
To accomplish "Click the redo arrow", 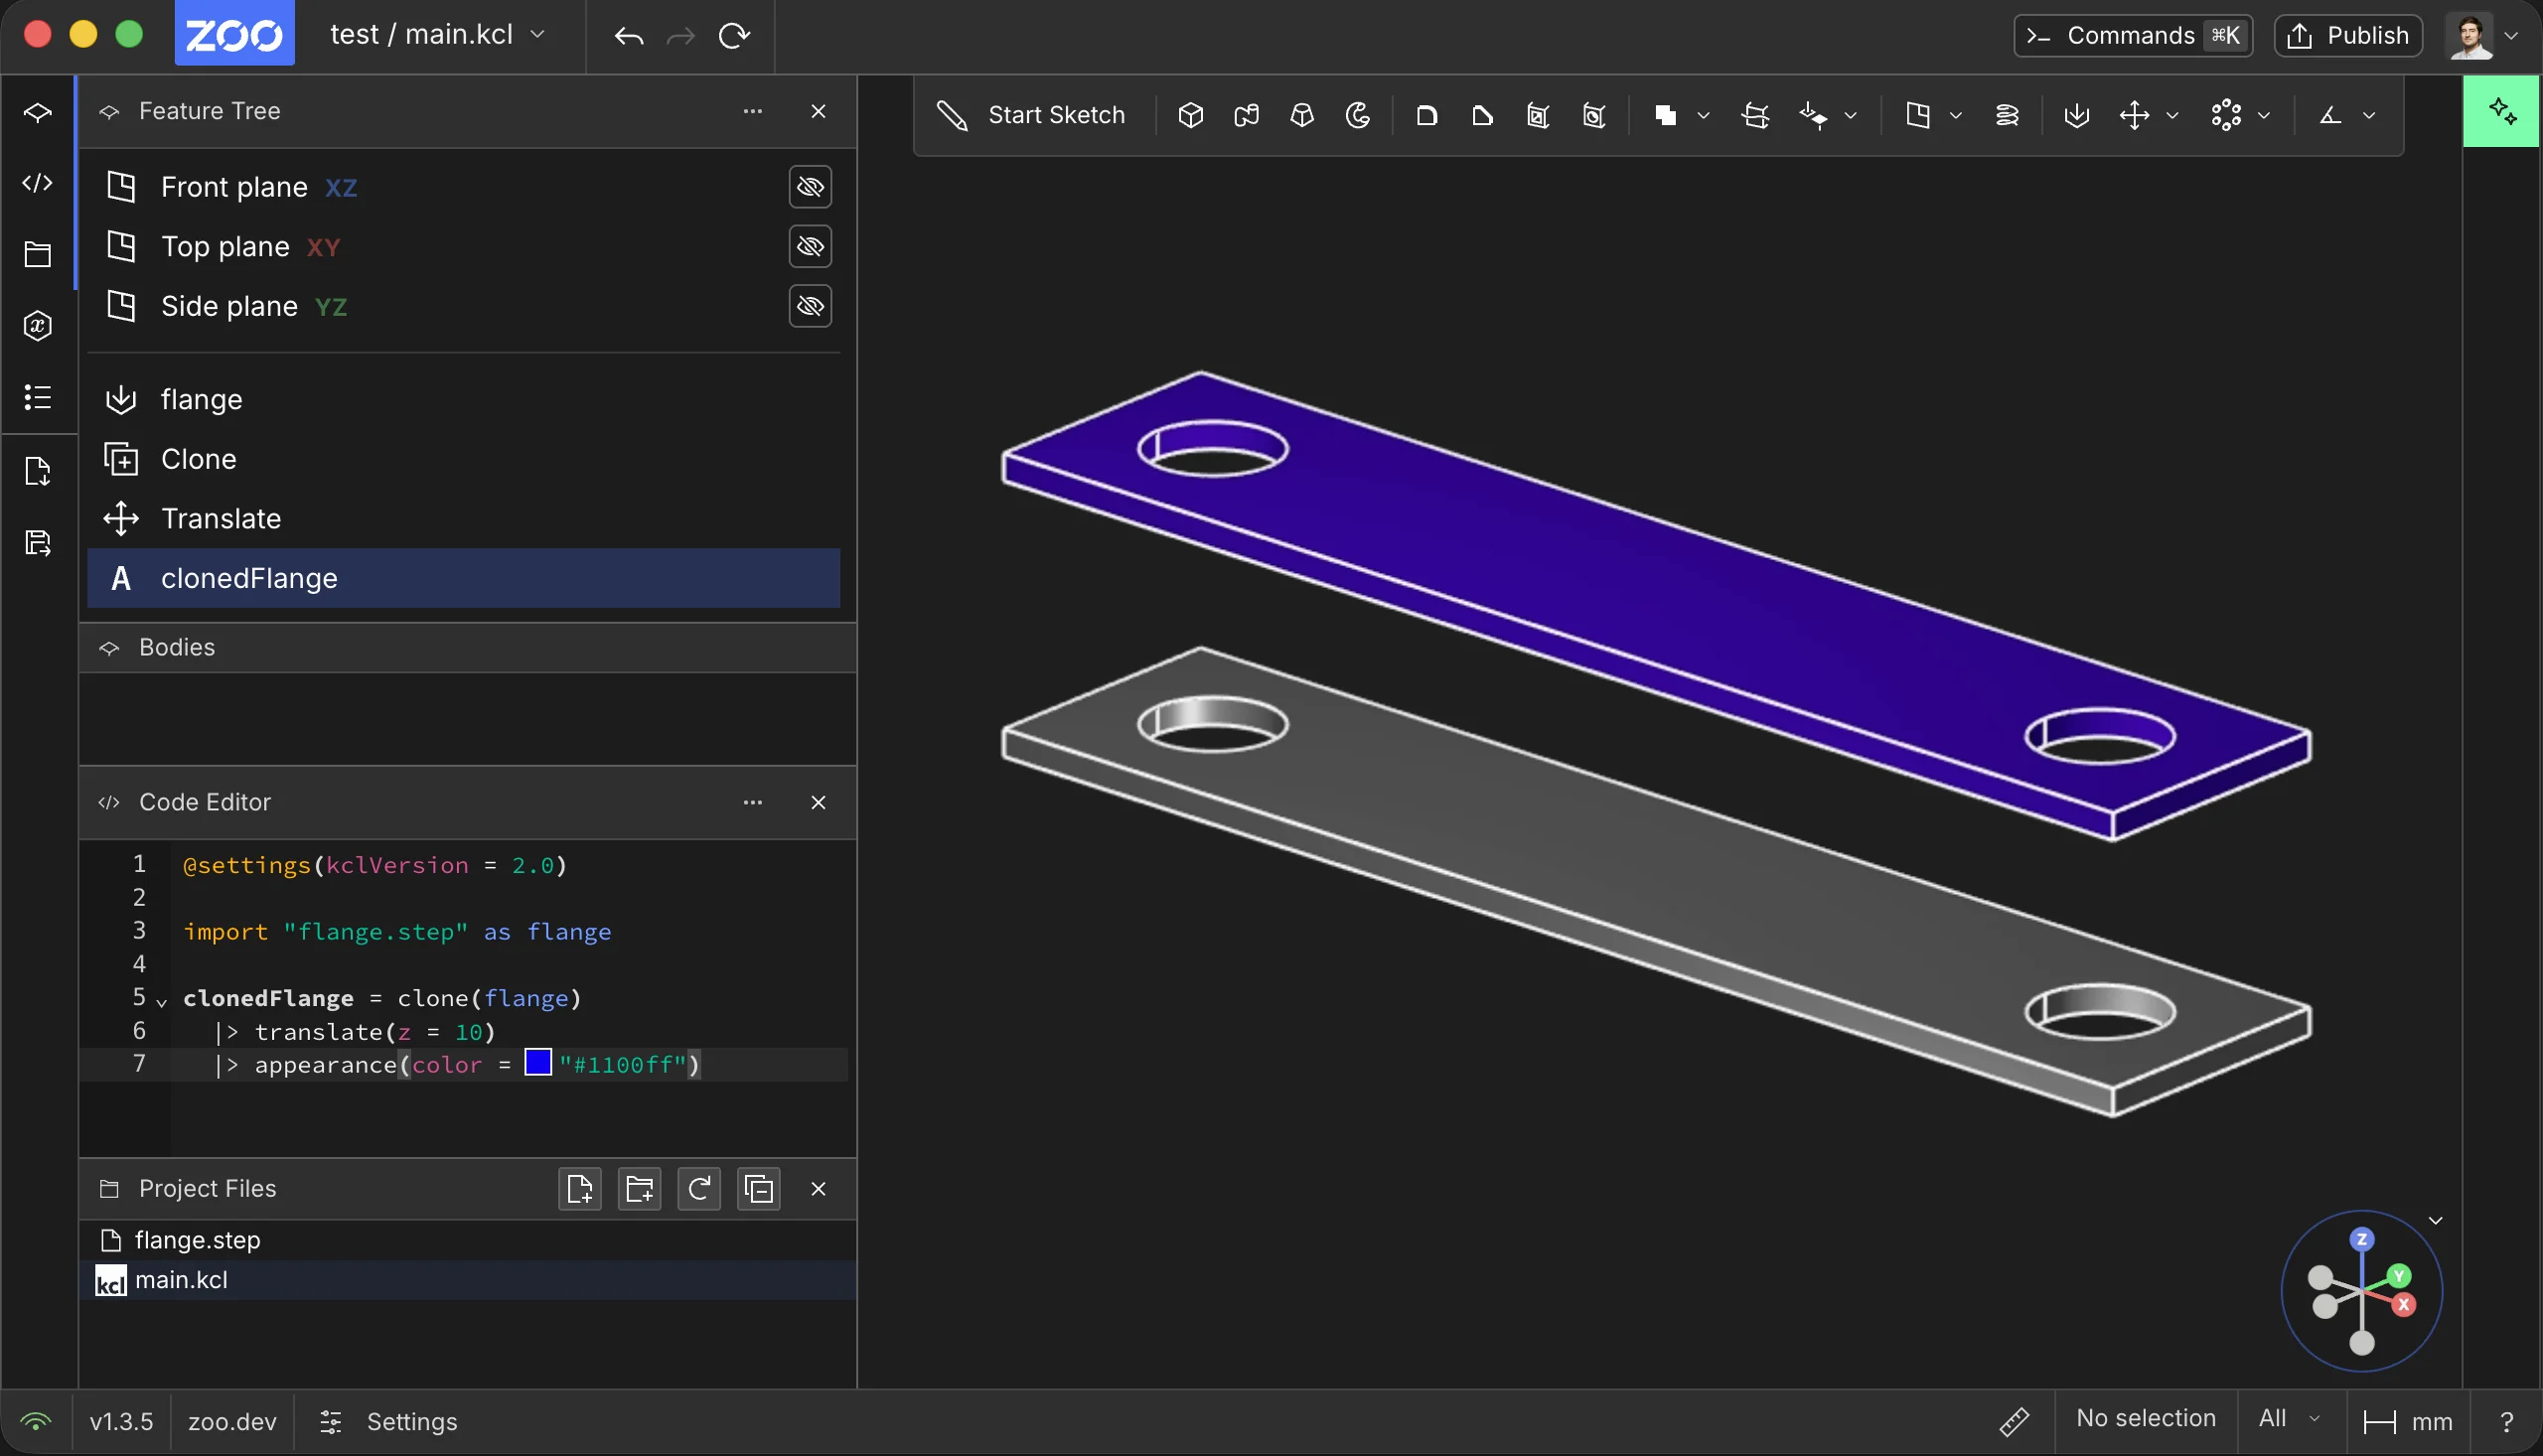I will 681,36.
